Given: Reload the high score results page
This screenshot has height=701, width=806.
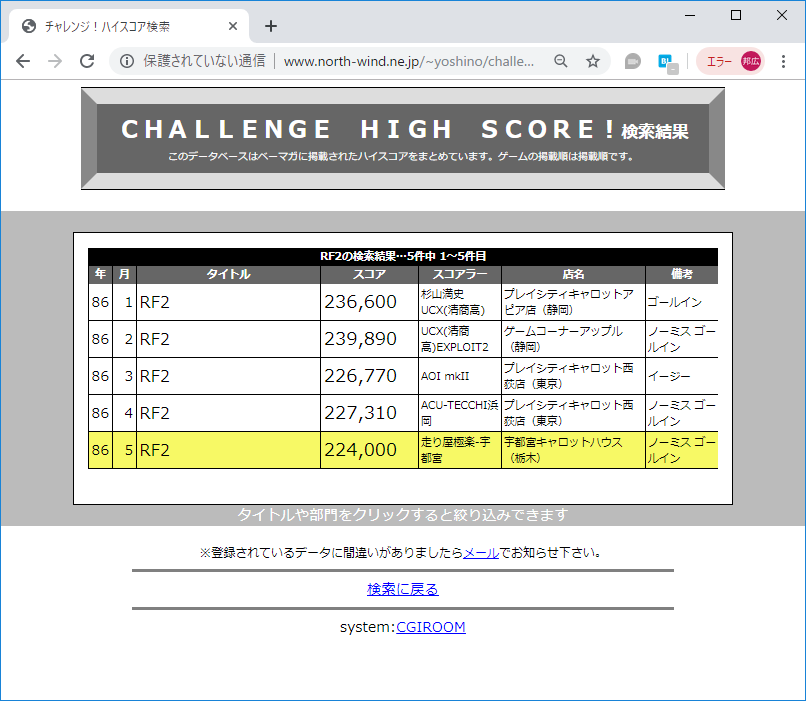Looking at the screenshot, I should pos(88,61).
